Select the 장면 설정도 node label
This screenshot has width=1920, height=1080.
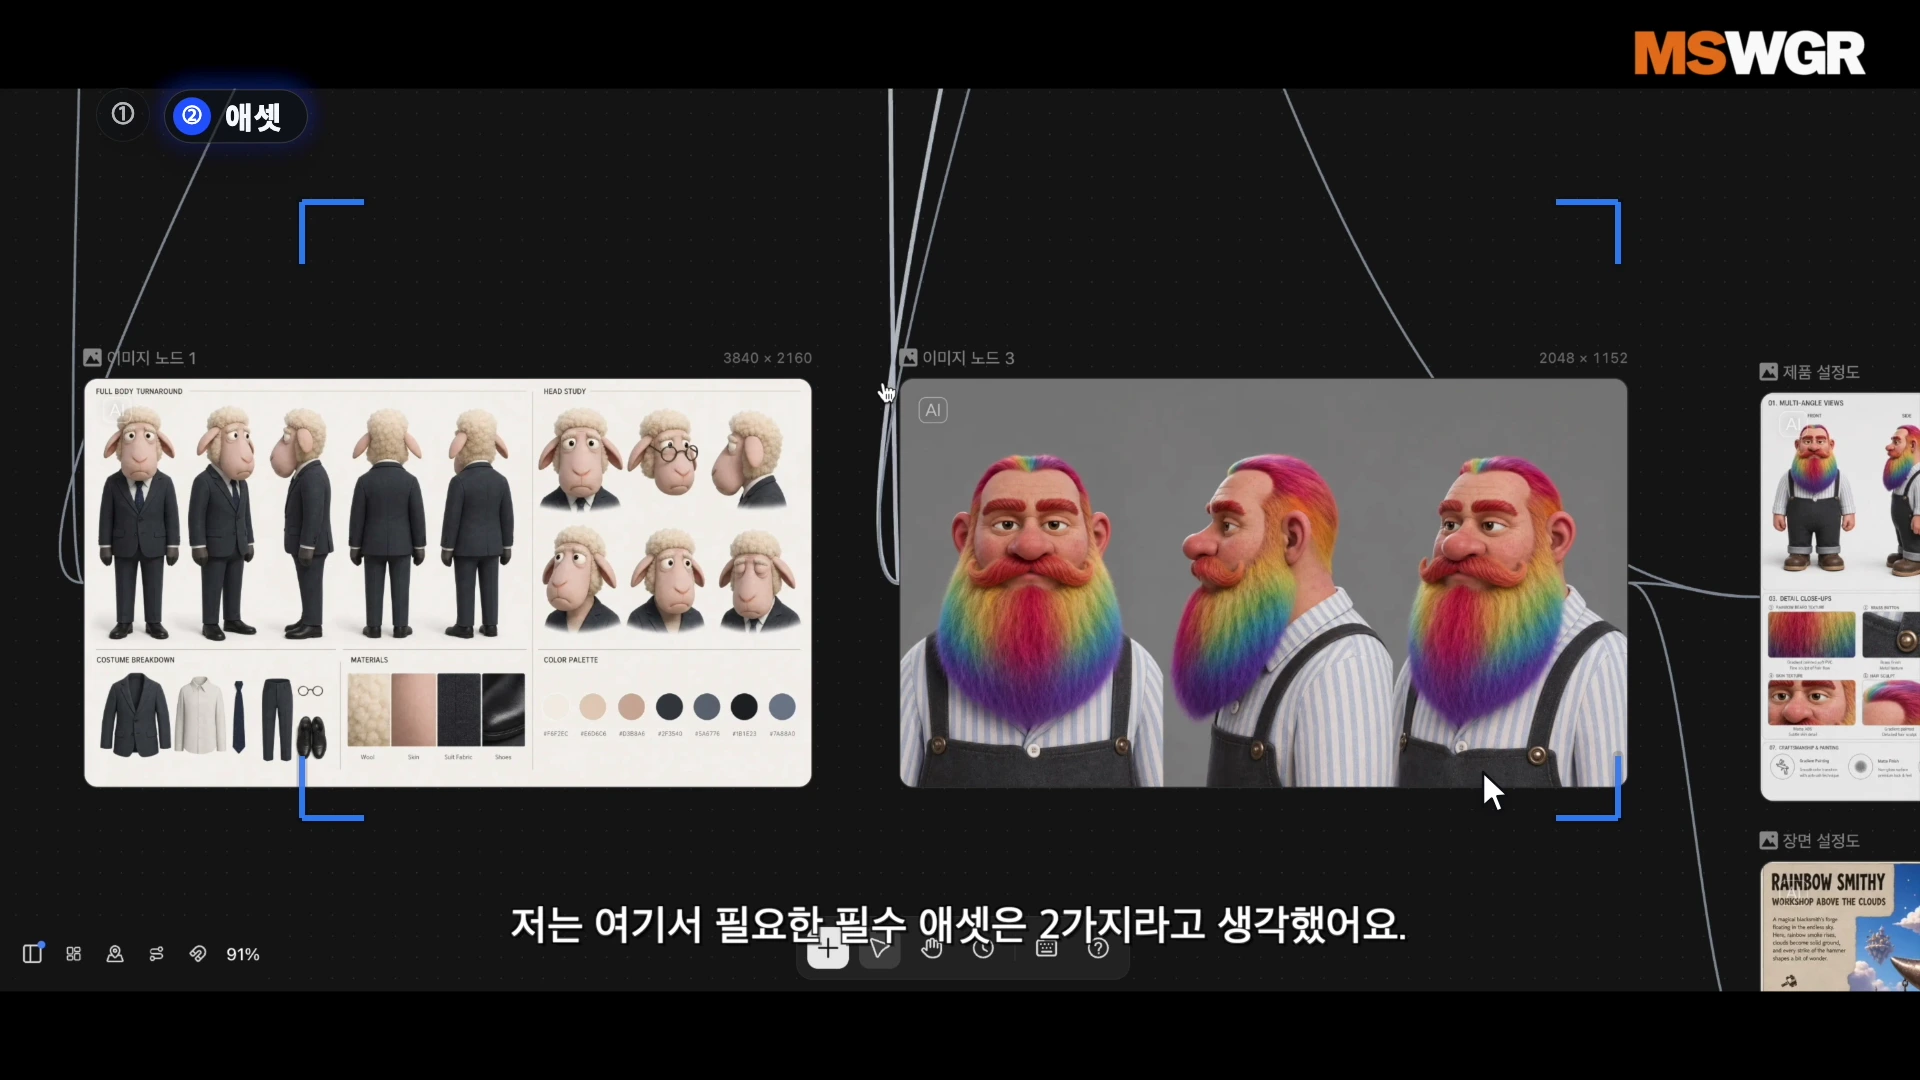click(x=1821, y=841)
